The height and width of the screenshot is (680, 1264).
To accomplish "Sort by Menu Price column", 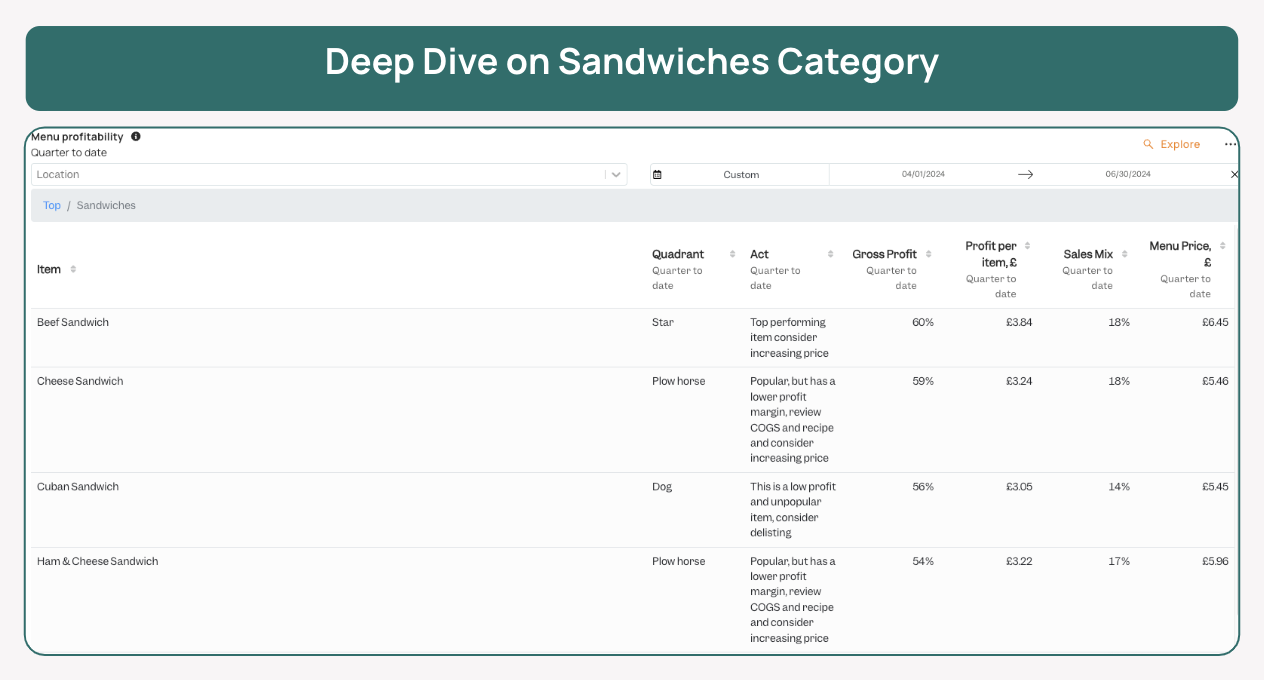I will tap(1222, 246).
